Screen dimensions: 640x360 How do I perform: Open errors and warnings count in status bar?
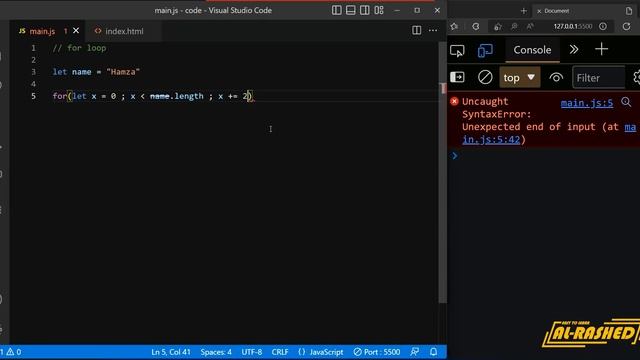11,352
